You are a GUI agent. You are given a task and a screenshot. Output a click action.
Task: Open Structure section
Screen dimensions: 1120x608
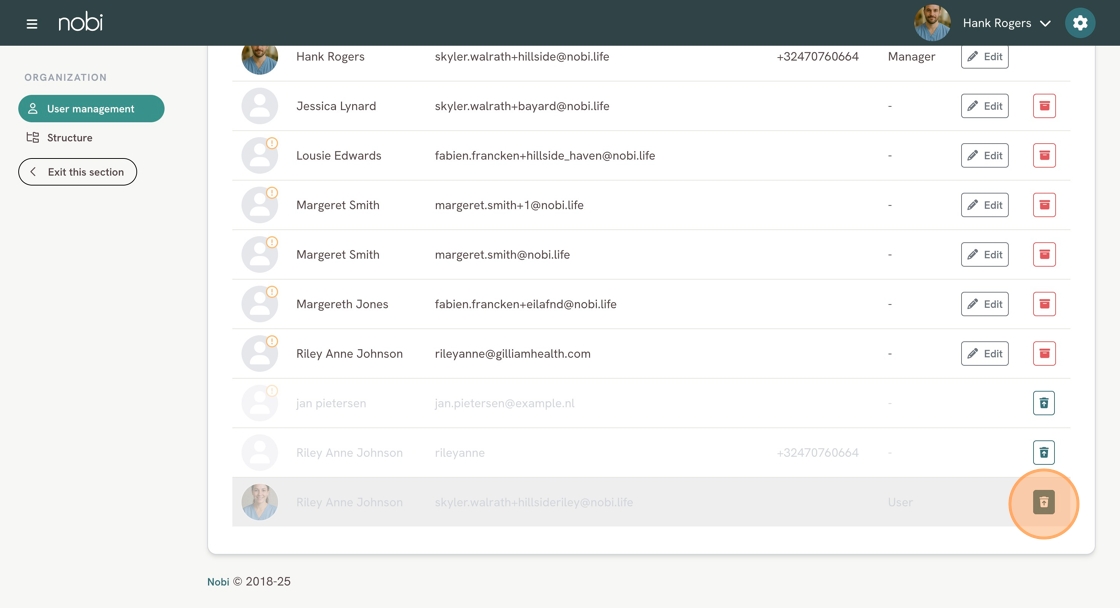pyautogui.click(x=60, y=138)
